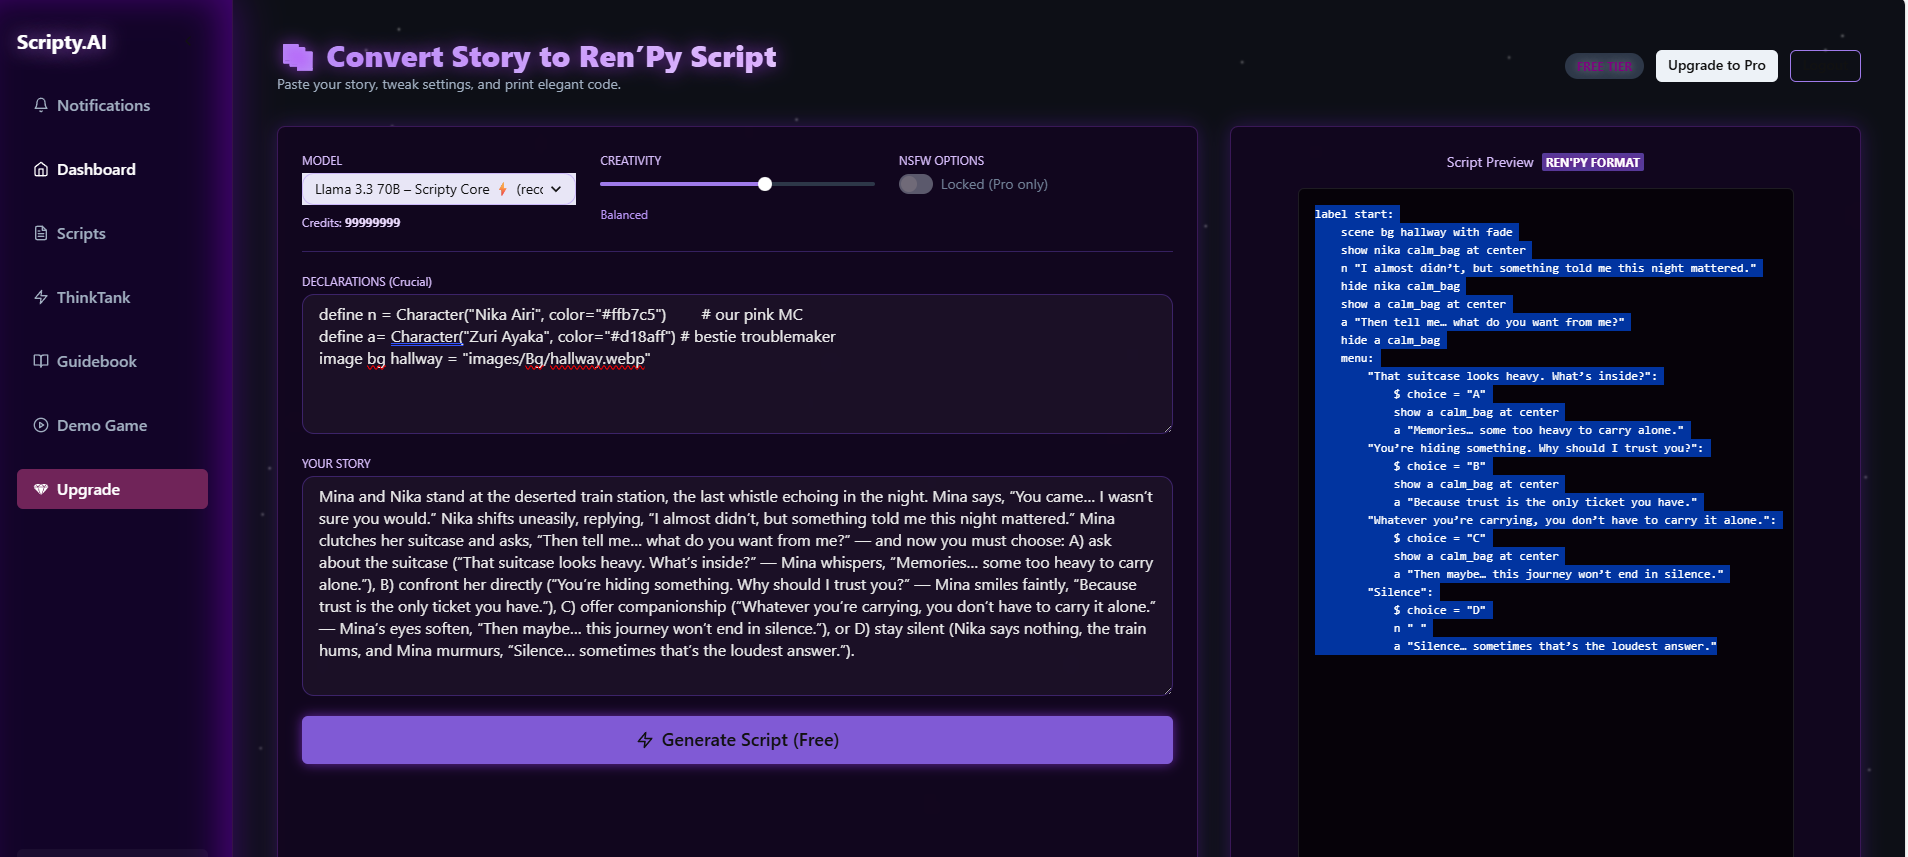The height and width of the screenshot is (857, 1908).
Task: Click the Notifications bell icon
Action: 41,105
